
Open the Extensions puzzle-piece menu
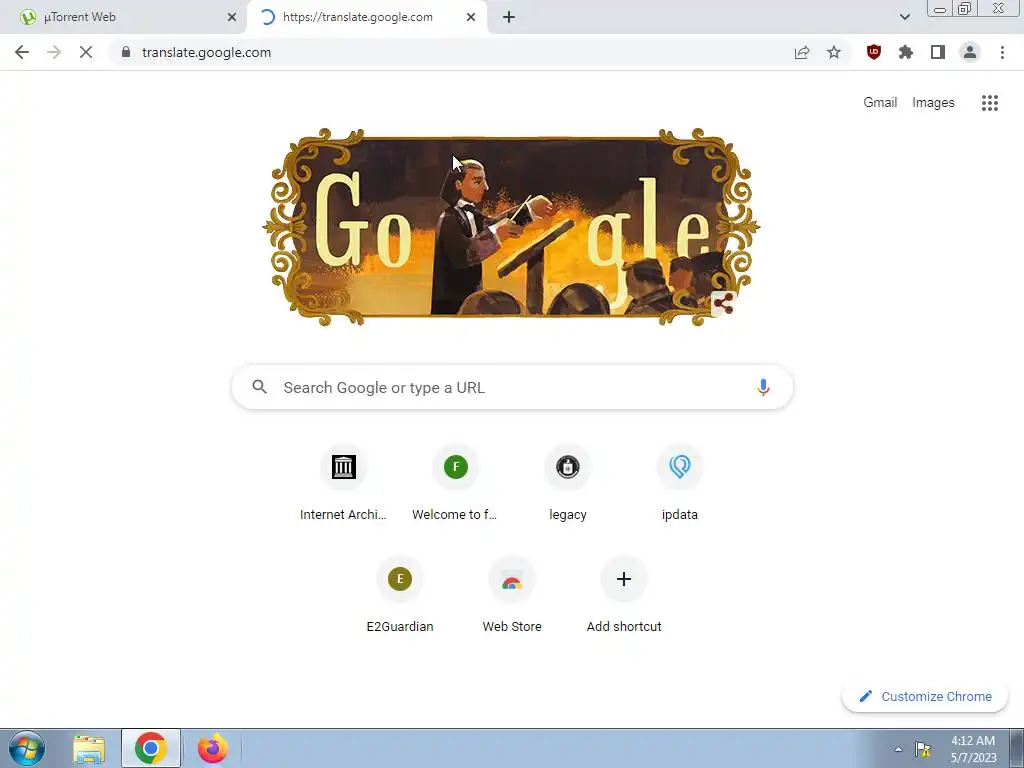905,52
